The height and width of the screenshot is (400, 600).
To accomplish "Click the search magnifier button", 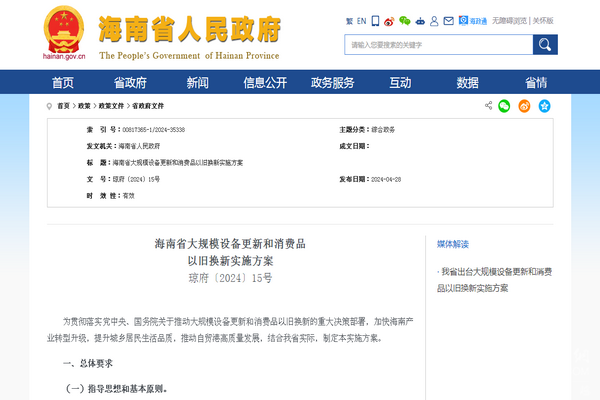I will [x=545, y=45].
